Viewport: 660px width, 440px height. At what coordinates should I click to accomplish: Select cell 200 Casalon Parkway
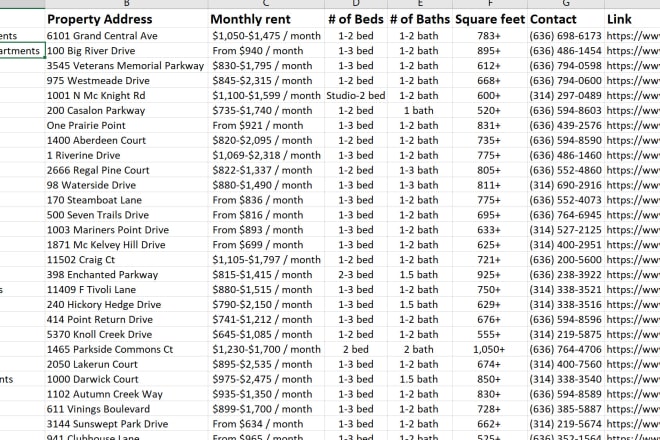126,111
